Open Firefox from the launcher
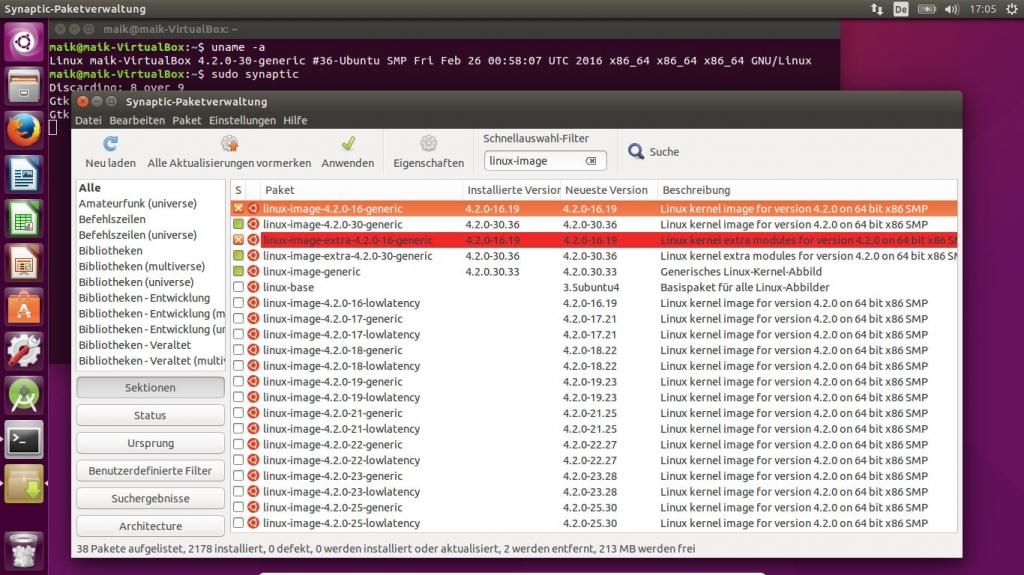This screenshot has width=1024, height=575. (x=23, y=130)
